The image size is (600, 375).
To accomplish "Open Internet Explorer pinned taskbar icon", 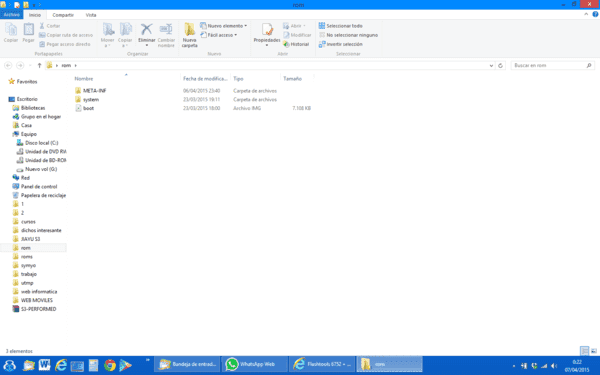I will click(61, 365).
